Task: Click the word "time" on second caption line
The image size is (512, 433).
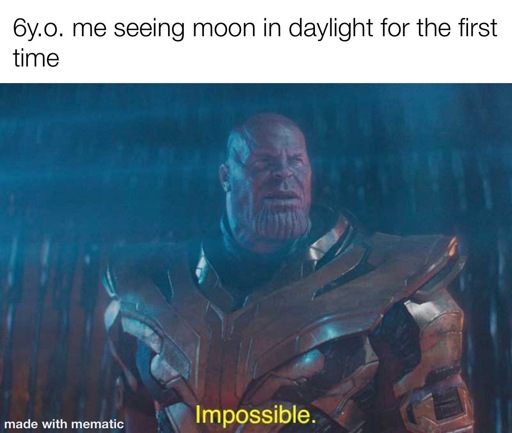Action: pos(36,58)
